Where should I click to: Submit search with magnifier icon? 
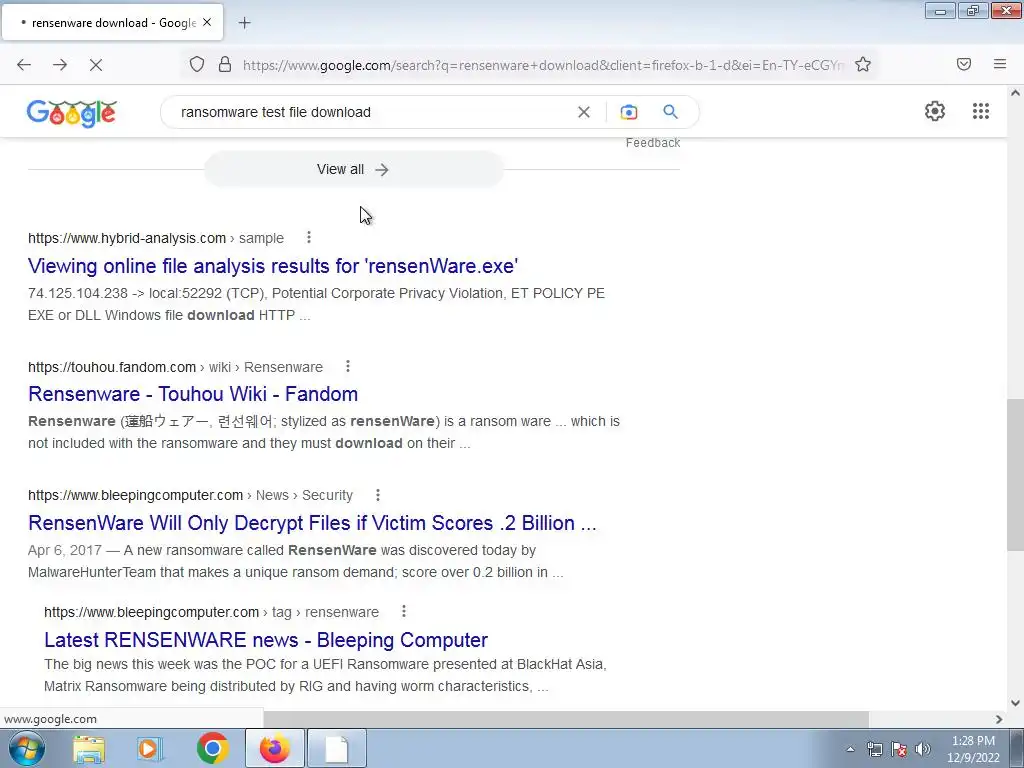tap(670, 112)
